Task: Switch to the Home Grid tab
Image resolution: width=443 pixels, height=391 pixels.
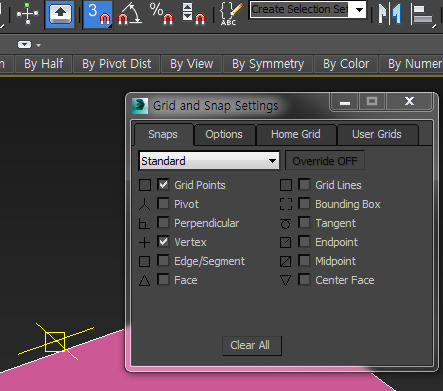Action: (296, 134)
